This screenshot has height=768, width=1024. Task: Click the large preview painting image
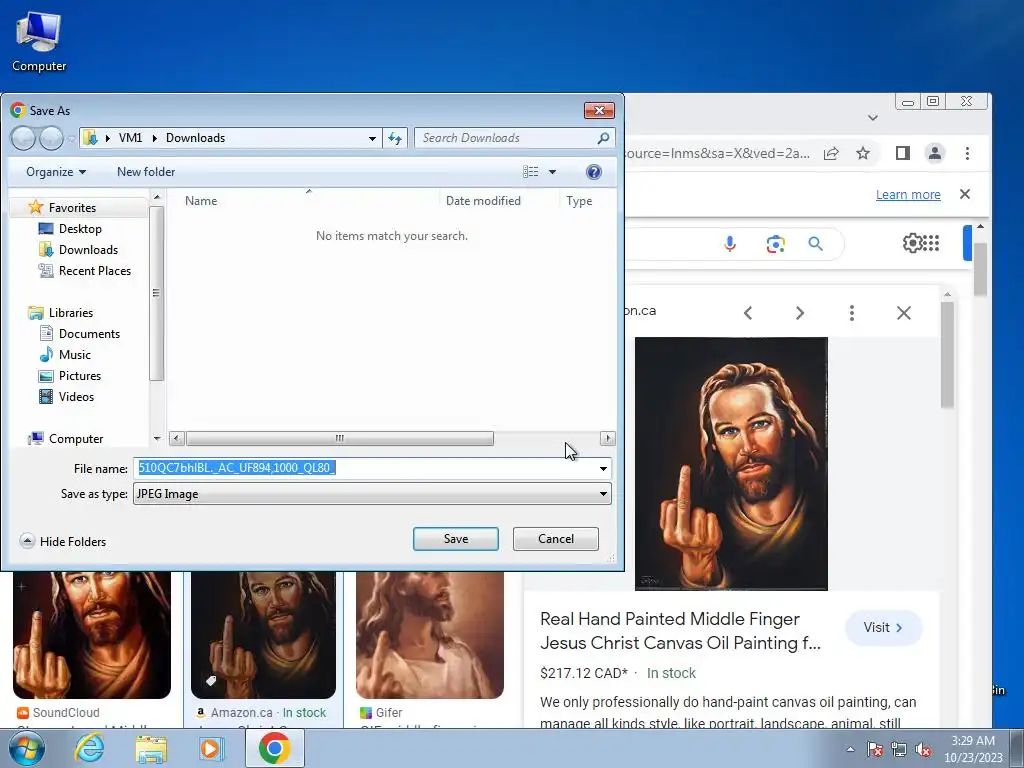click(x=731, y=464)
